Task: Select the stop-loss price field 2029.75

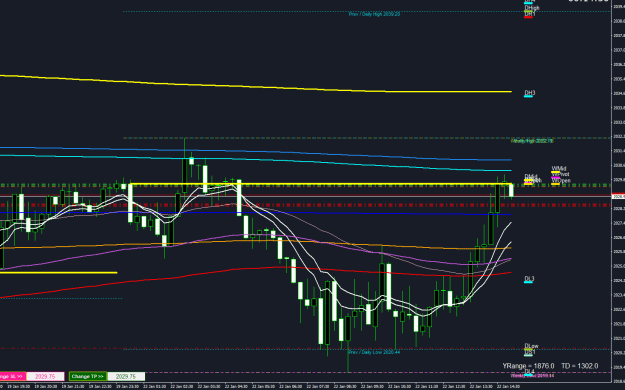Action: tap(45, 376)
